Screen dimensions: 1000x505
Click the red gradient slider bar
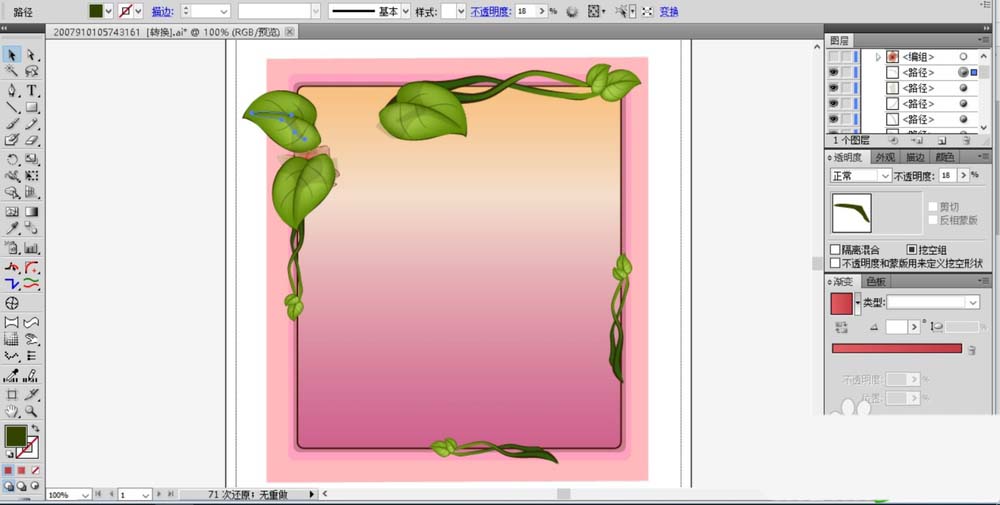pyautogui.click(x=896, y=349)
